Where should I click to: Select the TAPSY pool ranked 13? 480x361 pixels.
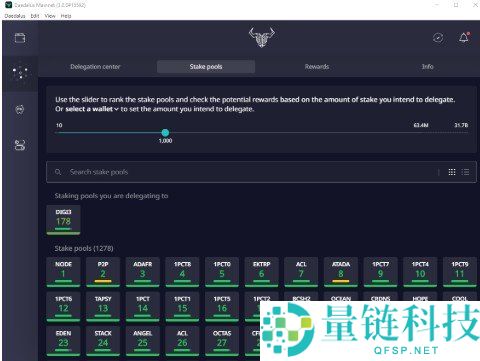103,307
